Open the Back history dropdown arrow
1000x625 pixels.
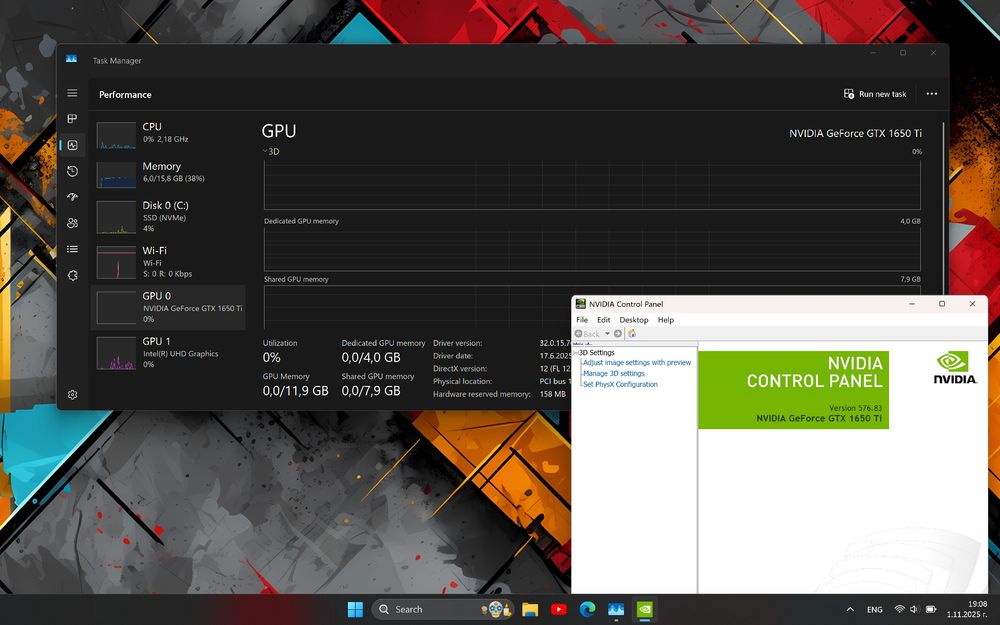607,334
